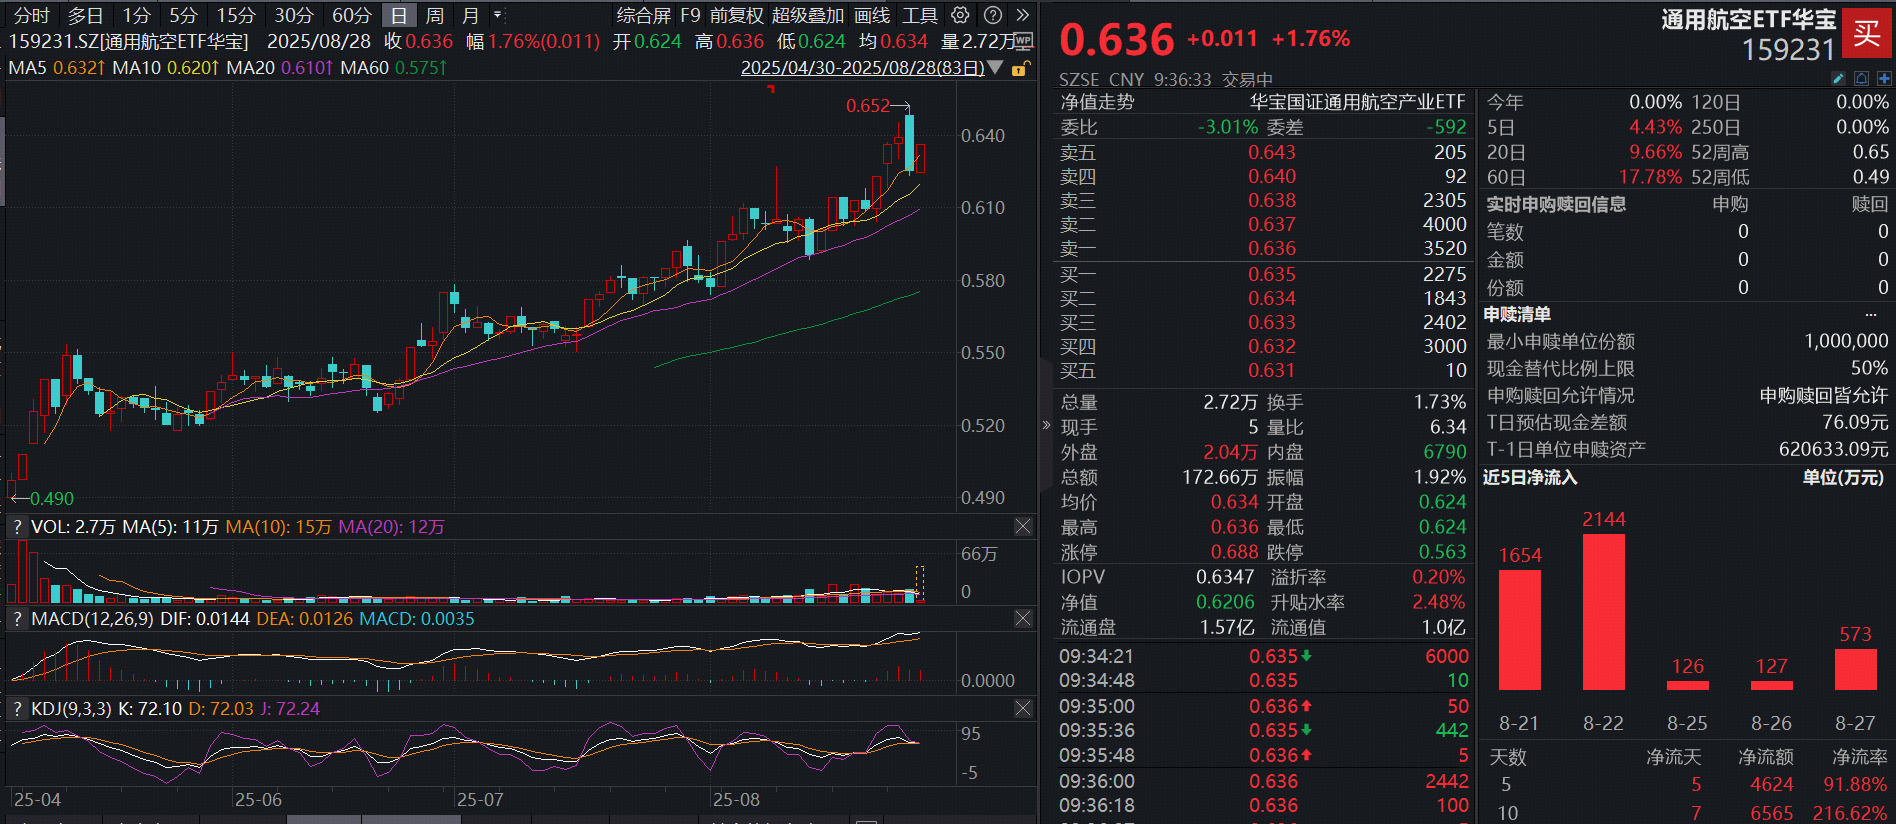The height and width of the screenshot is (824, 1896).
Task: Click the 8-22 net inflow bar
Action: pyautogui.click(x=1603, y=612)
